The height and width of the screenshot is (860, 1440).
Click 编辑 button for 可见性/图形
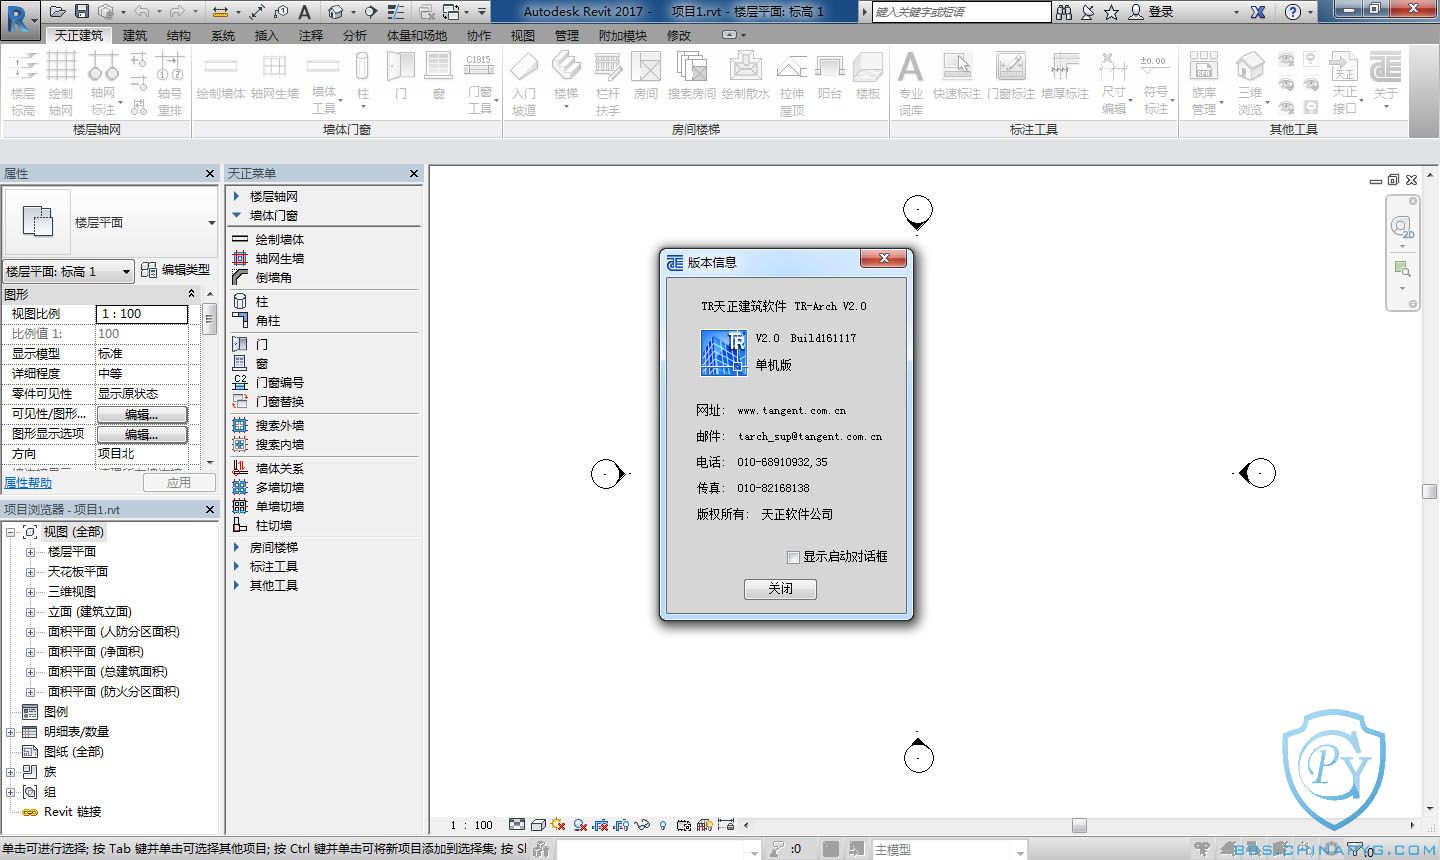click(x=142, y=414)
